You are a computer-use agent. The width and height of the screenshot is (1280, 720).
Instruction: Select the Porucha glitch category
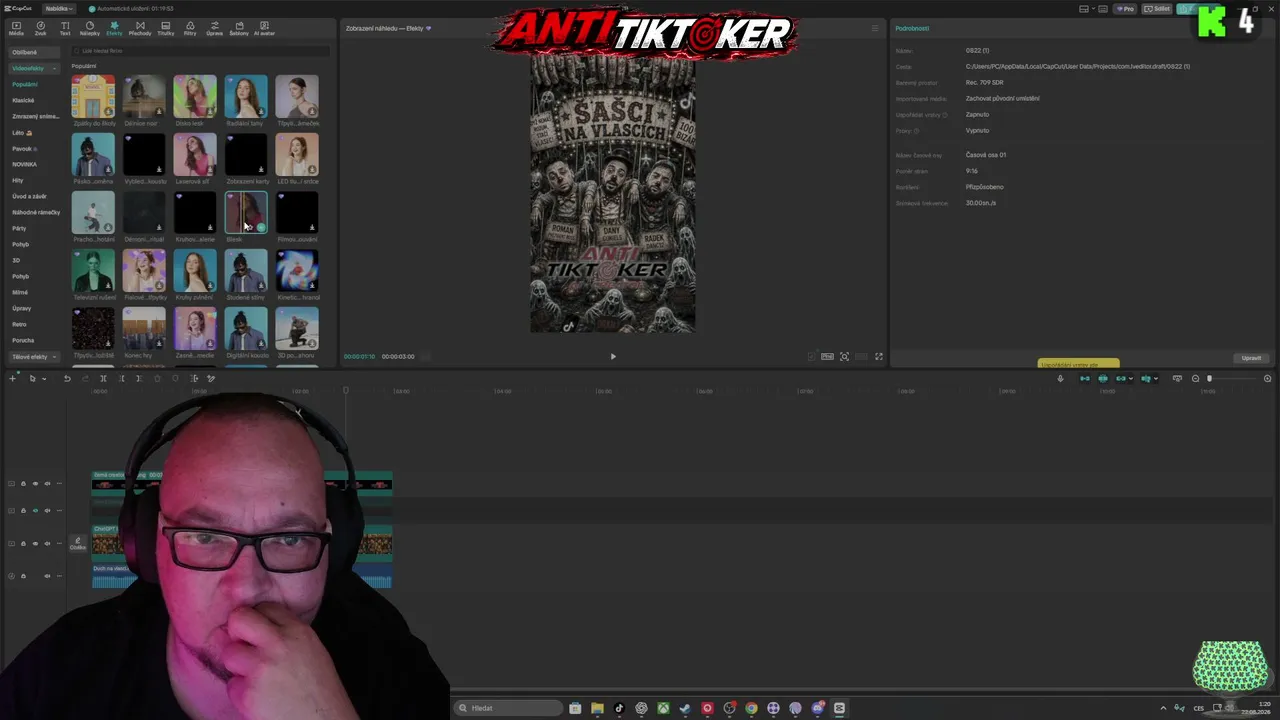23,340
